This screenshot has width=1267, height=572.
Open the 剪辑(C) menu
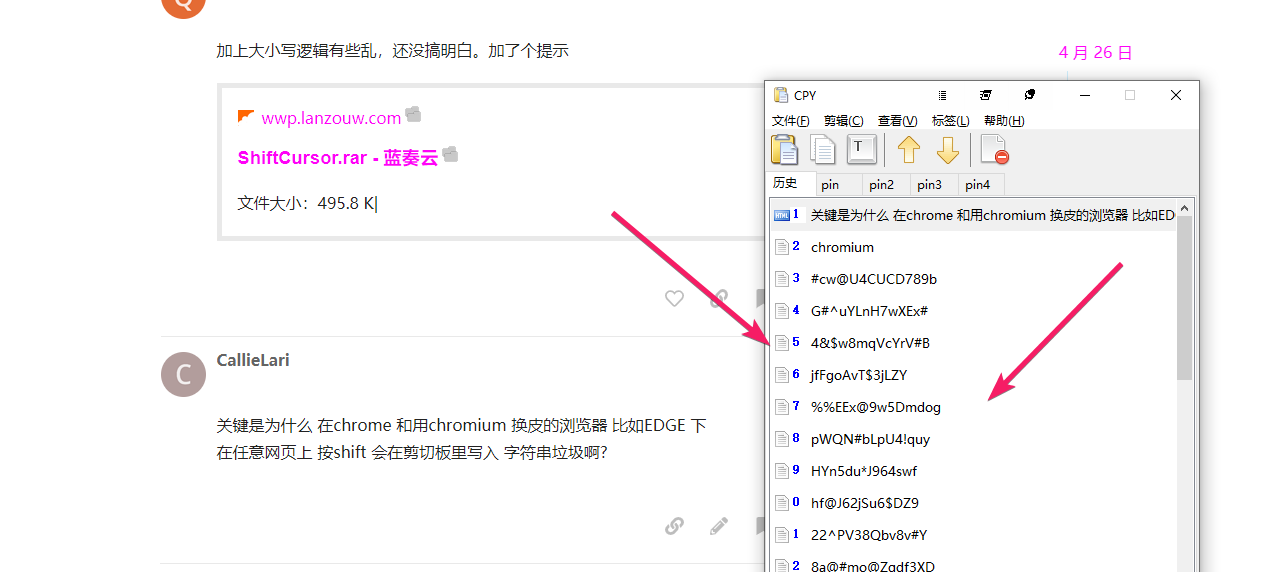843,121
